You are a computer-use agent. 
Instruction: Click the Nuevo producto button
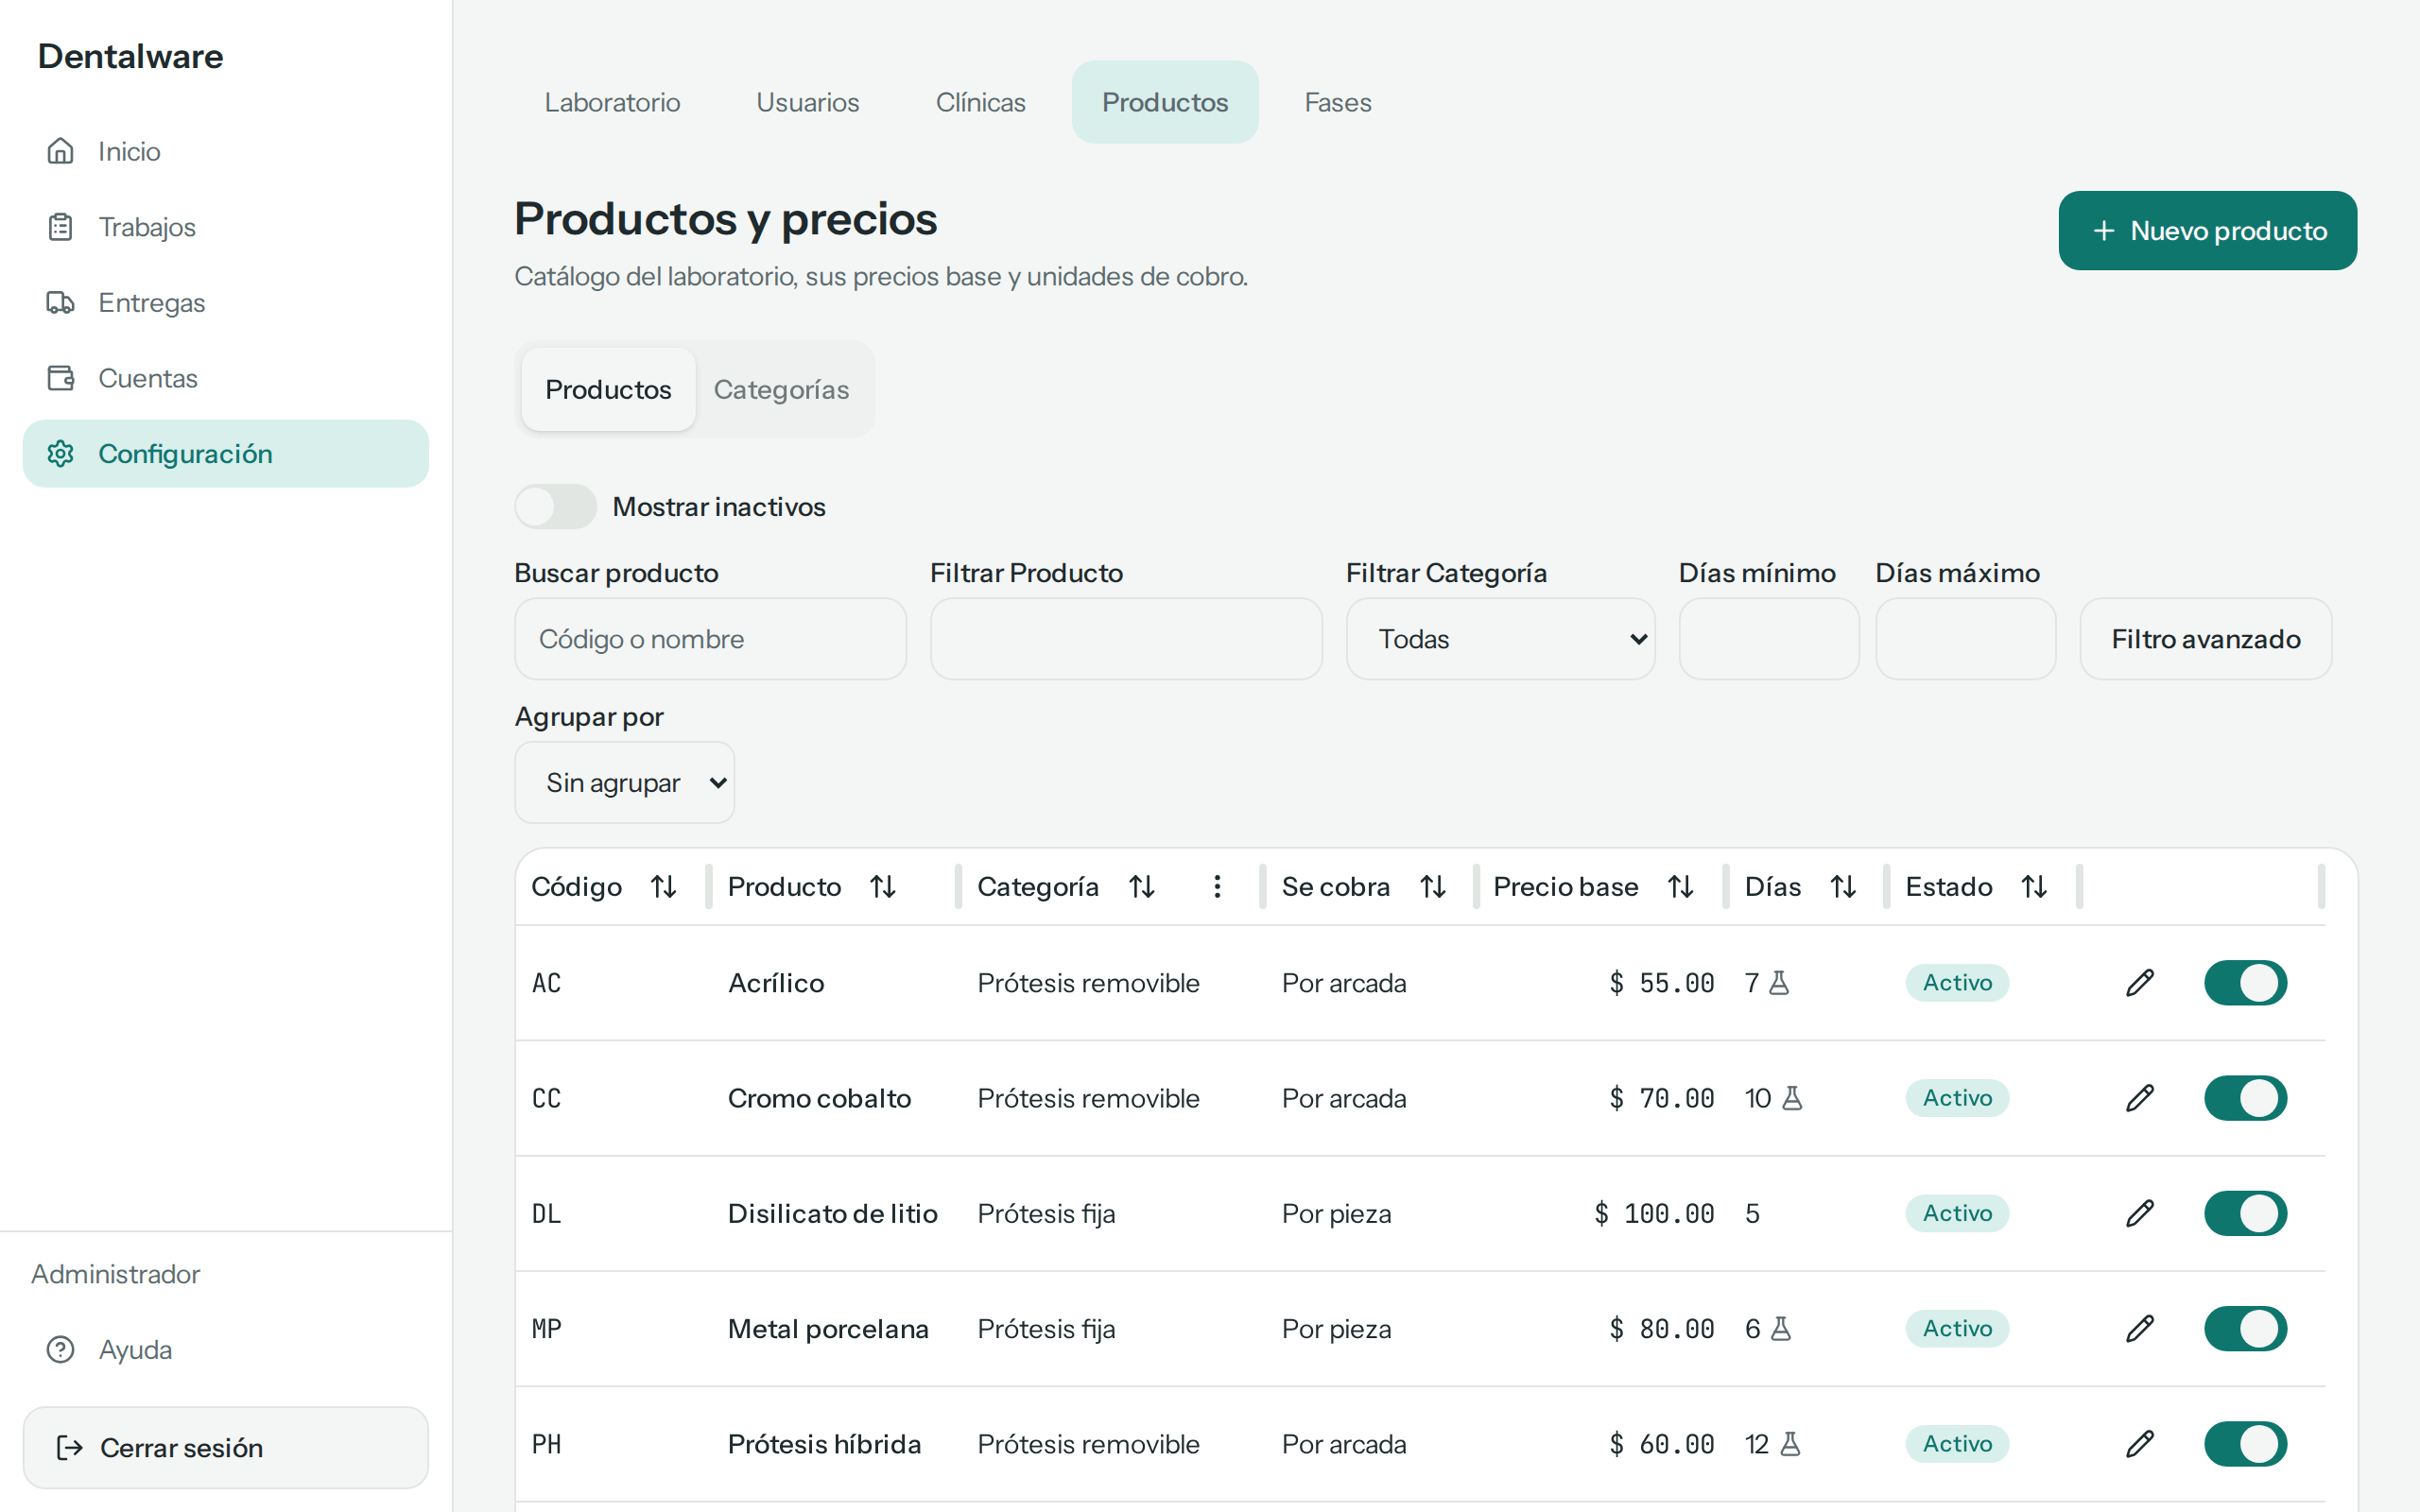click(x=2207, y=231)
